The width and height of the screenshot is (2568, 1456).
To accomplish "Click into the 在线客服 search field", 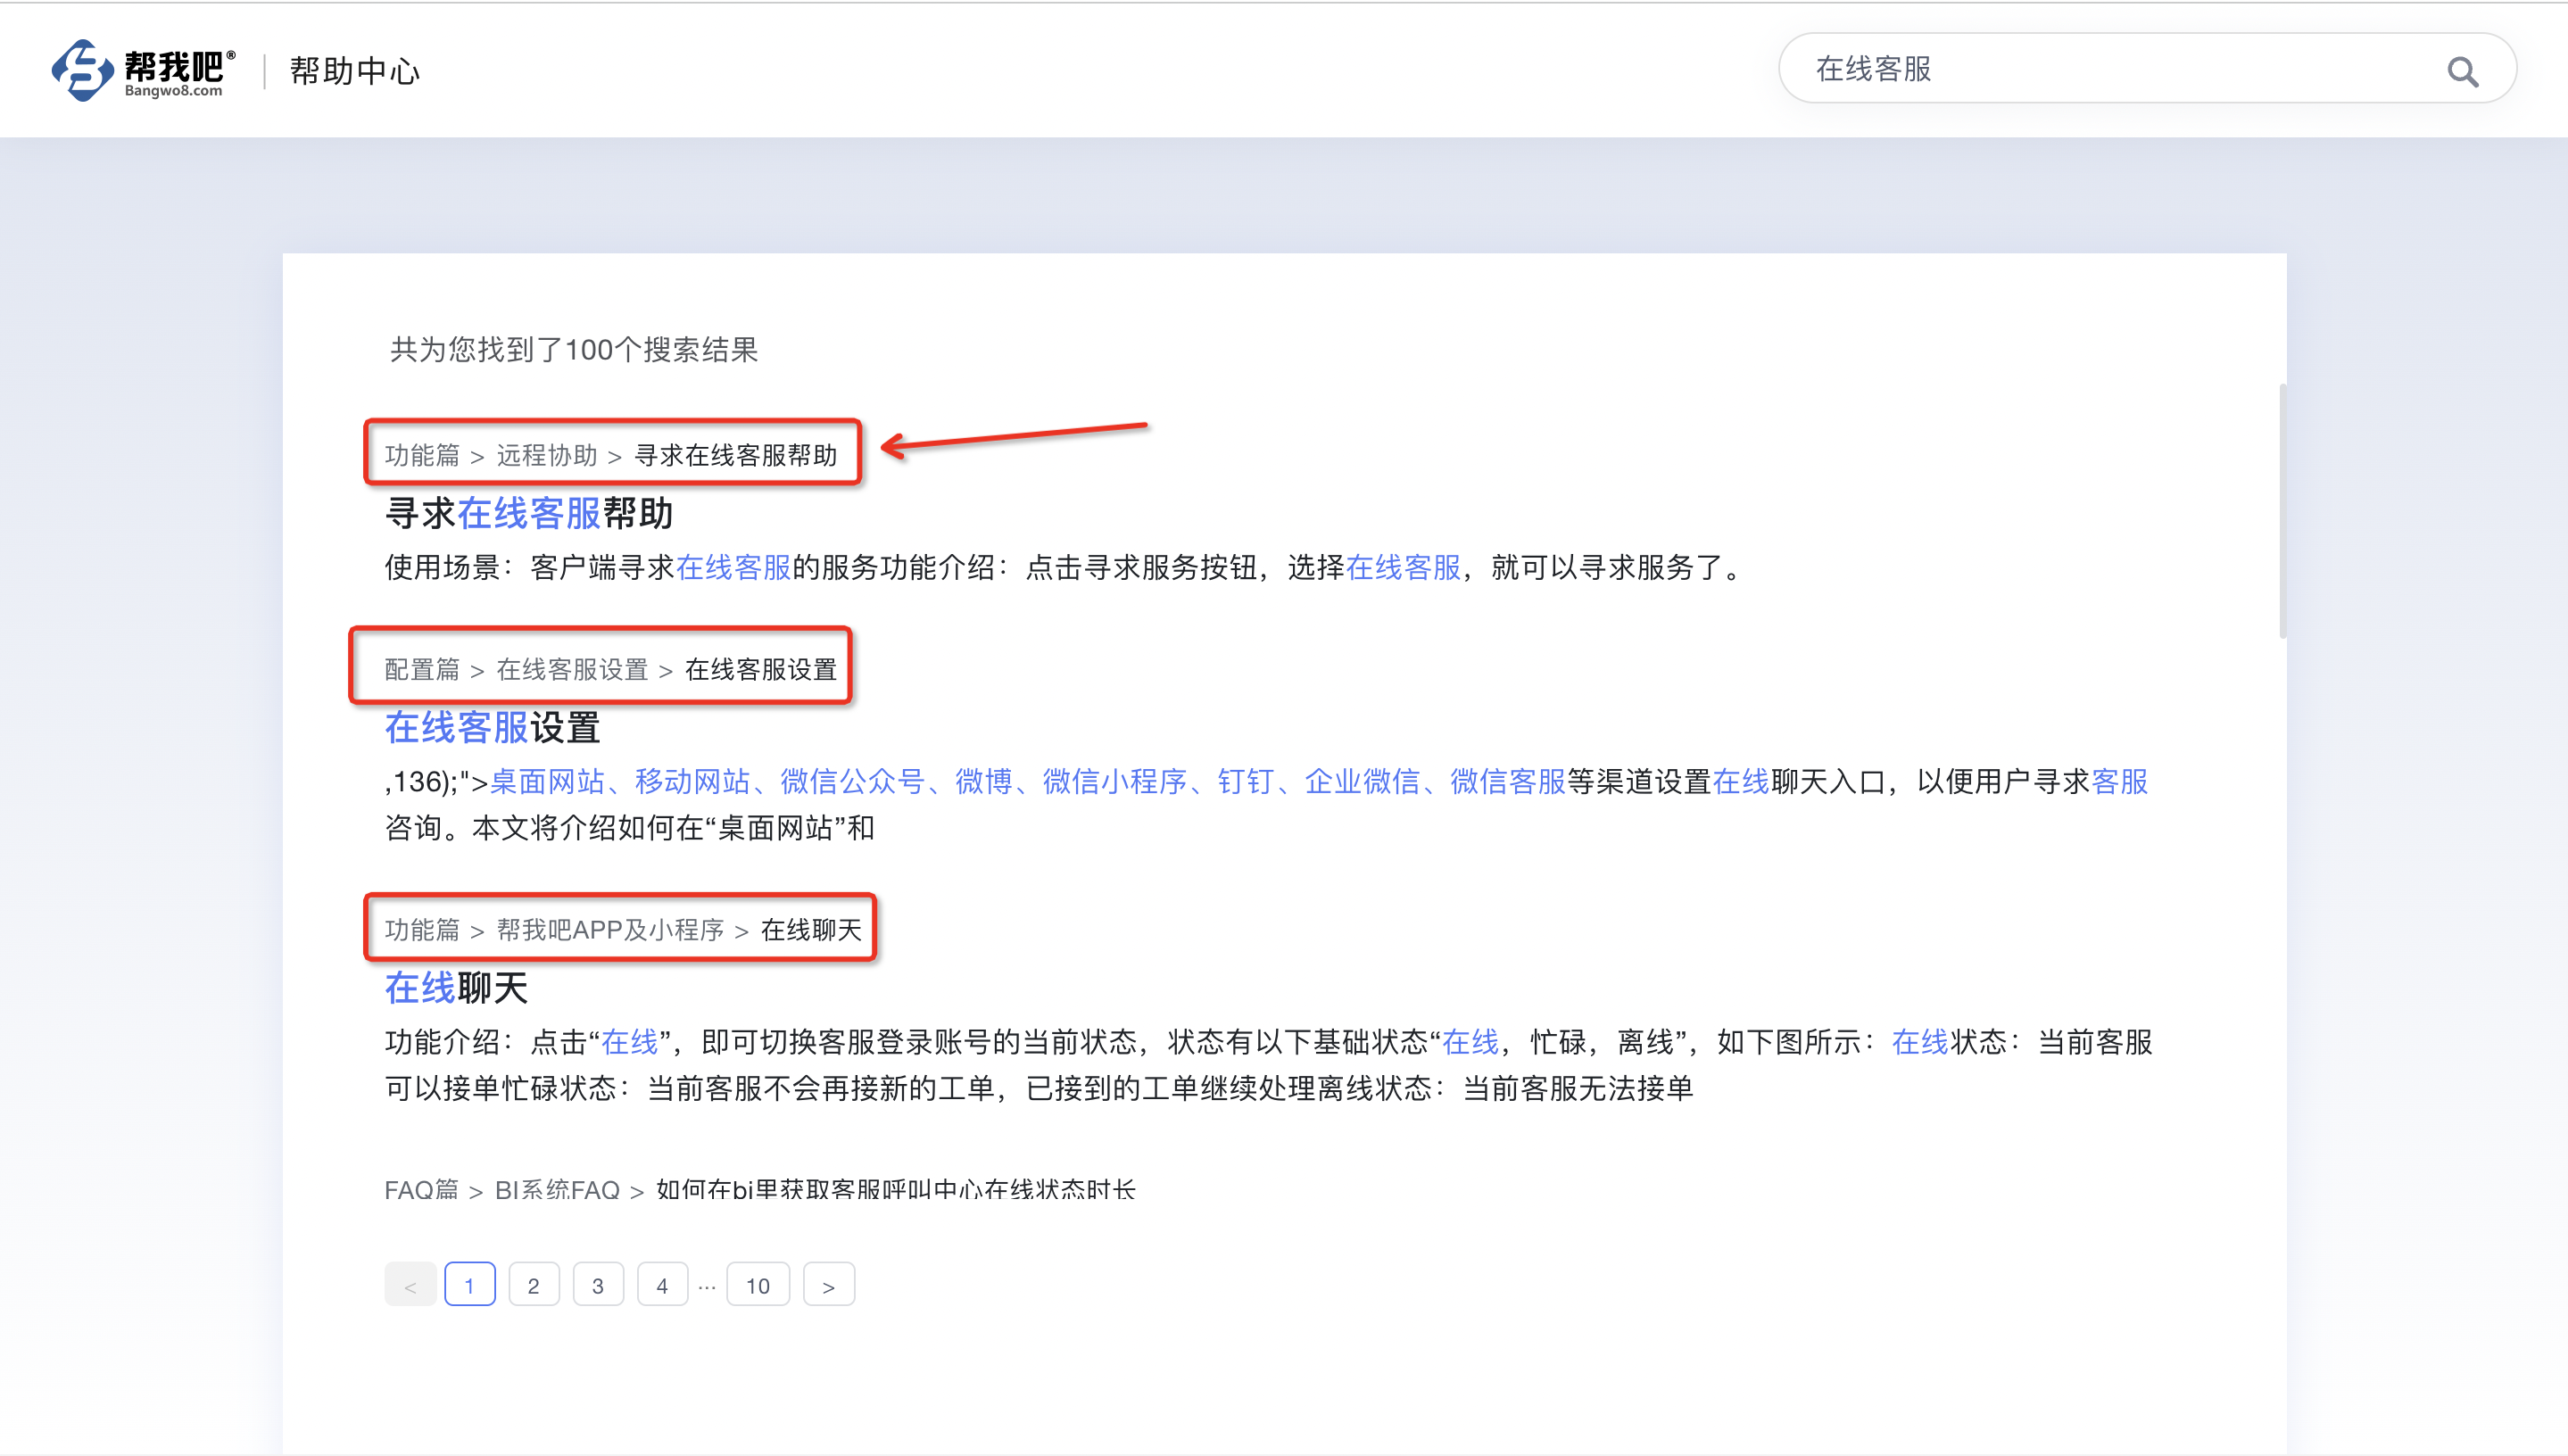I will click(2120, 69).
